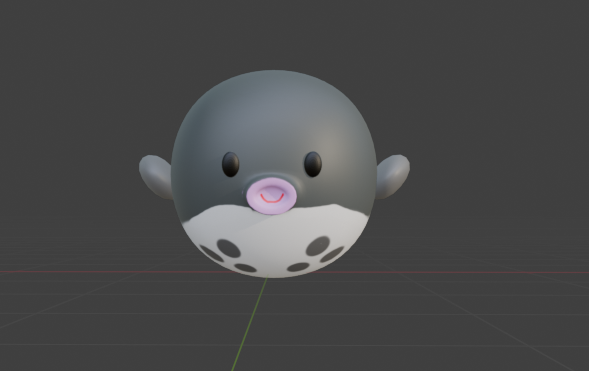This screenshot has width=589, height=371.
Task: Select the right side fin
Action: tap(393, 176)
